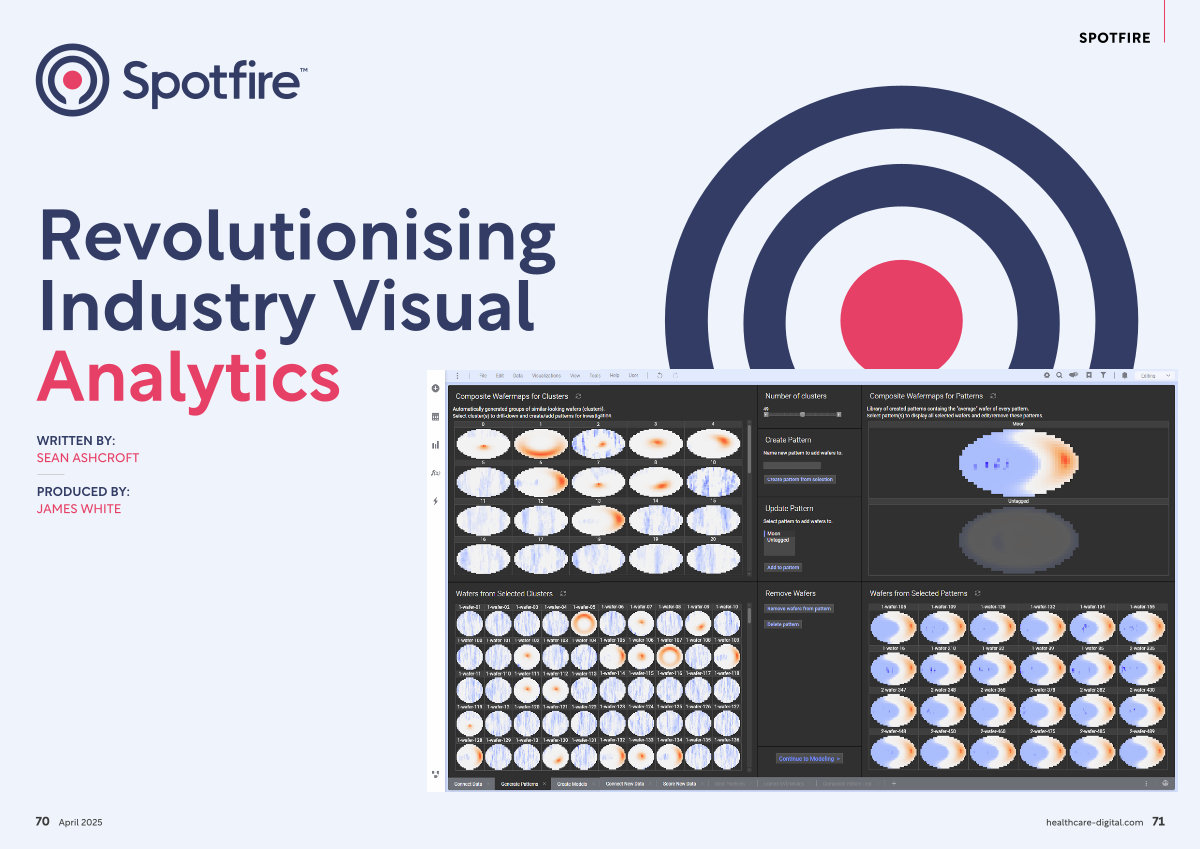Open the comments speech-bubble icon

(x=1073, y=375)
